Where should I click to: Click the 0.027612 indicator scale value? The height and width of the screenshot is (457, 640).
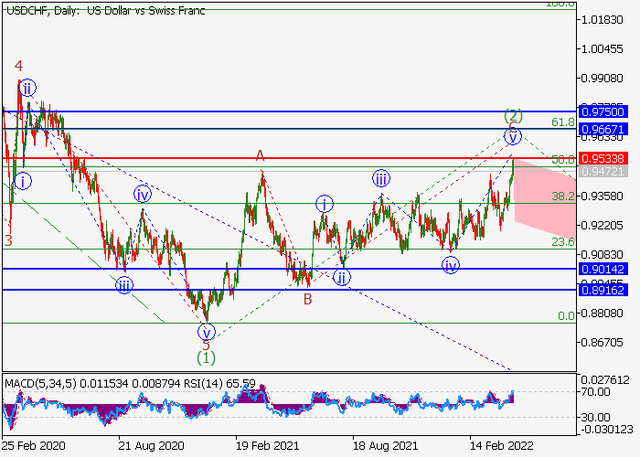[x=605, y=380]
